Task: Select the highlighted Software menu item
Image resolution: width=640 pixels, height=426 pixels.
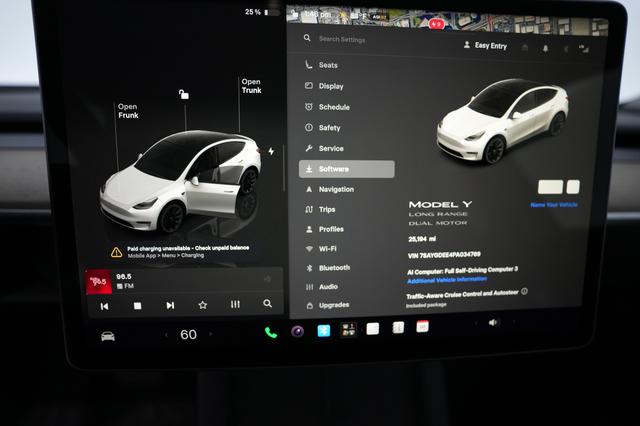Action: [347, 169]
